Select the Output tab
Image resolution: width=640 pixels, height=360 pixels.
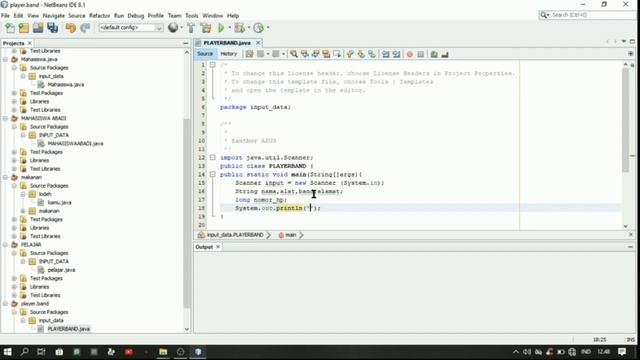[204, 247]
